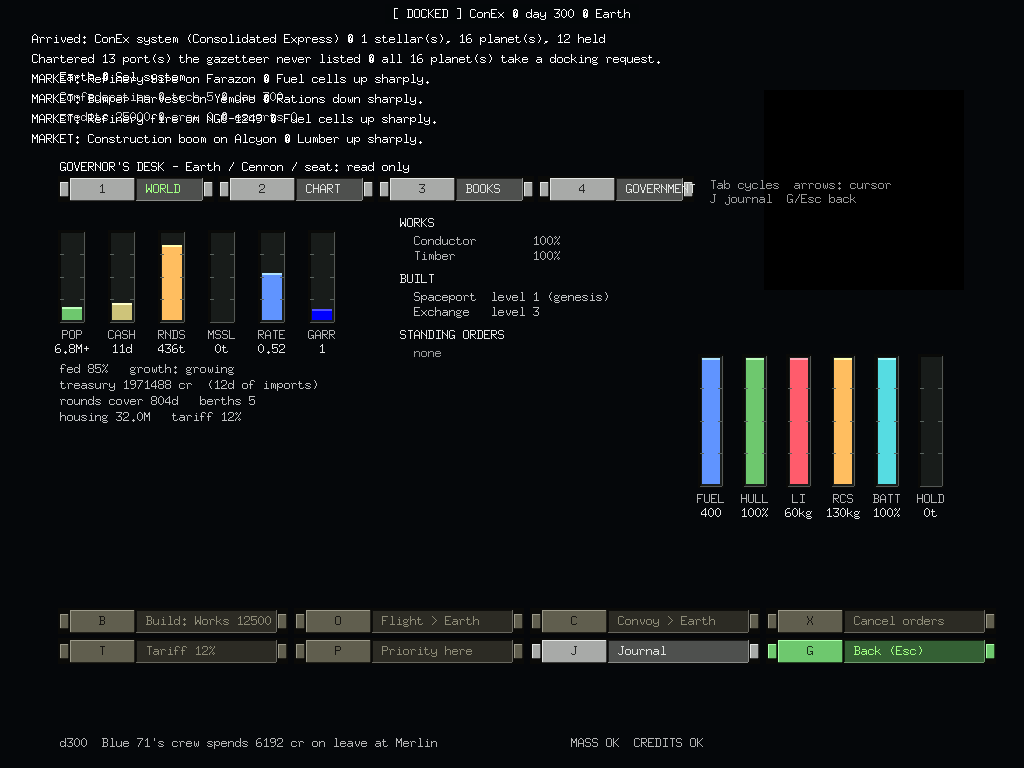This screenshot has height=768, width=1024.
Task: Click the orange RNDS gauge bar
Action: pyautogui.click(x=172, y=277)
